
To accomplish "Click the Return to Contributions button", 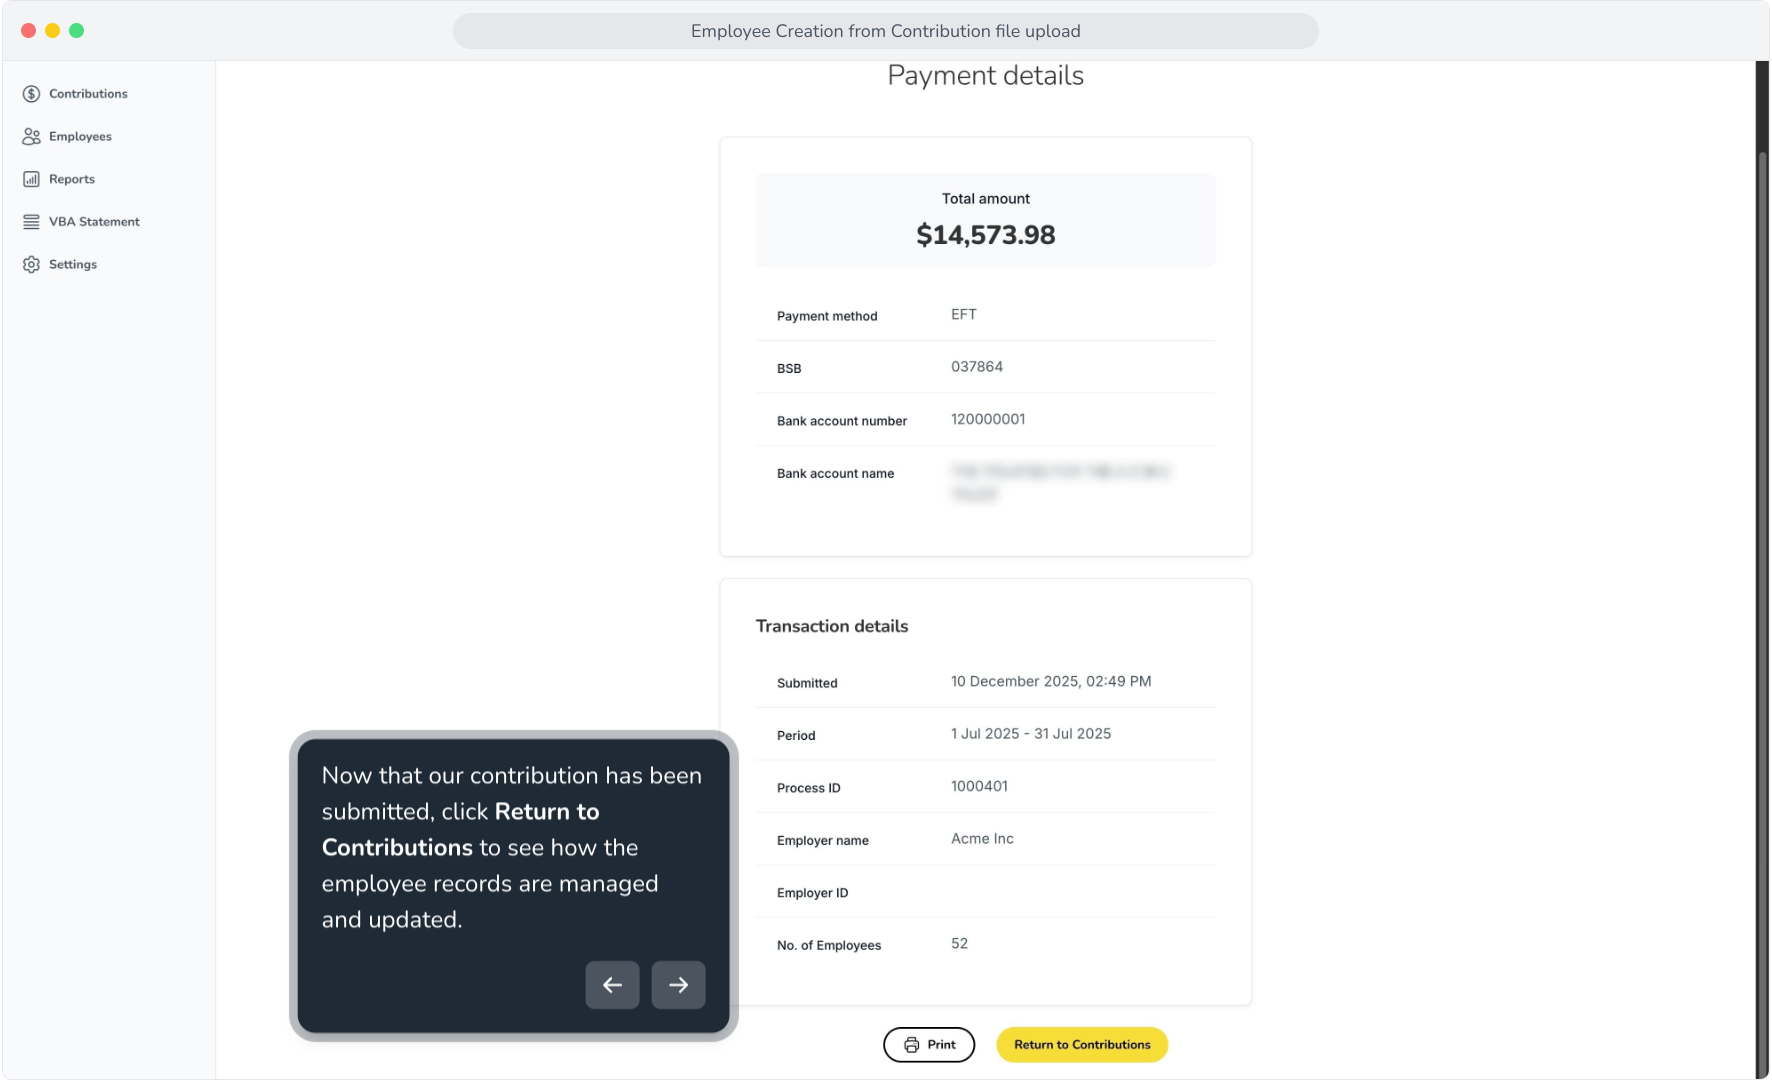I will (x=1082, y=1045).
